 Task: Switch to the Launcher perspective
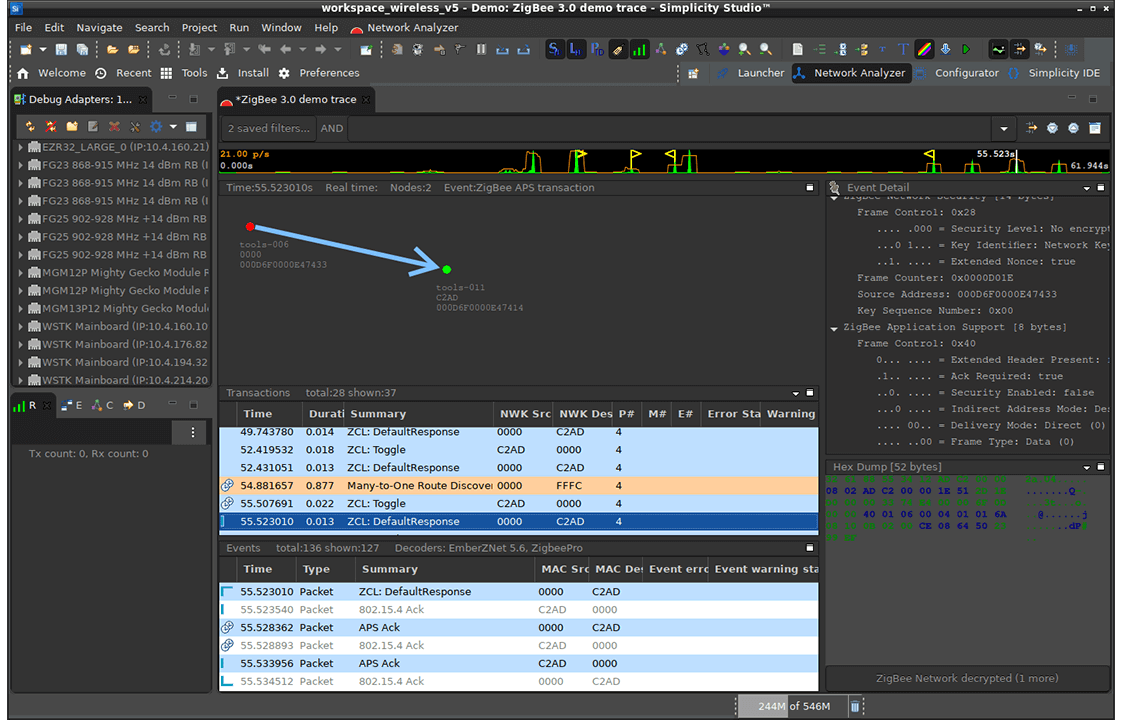(760, 72)
